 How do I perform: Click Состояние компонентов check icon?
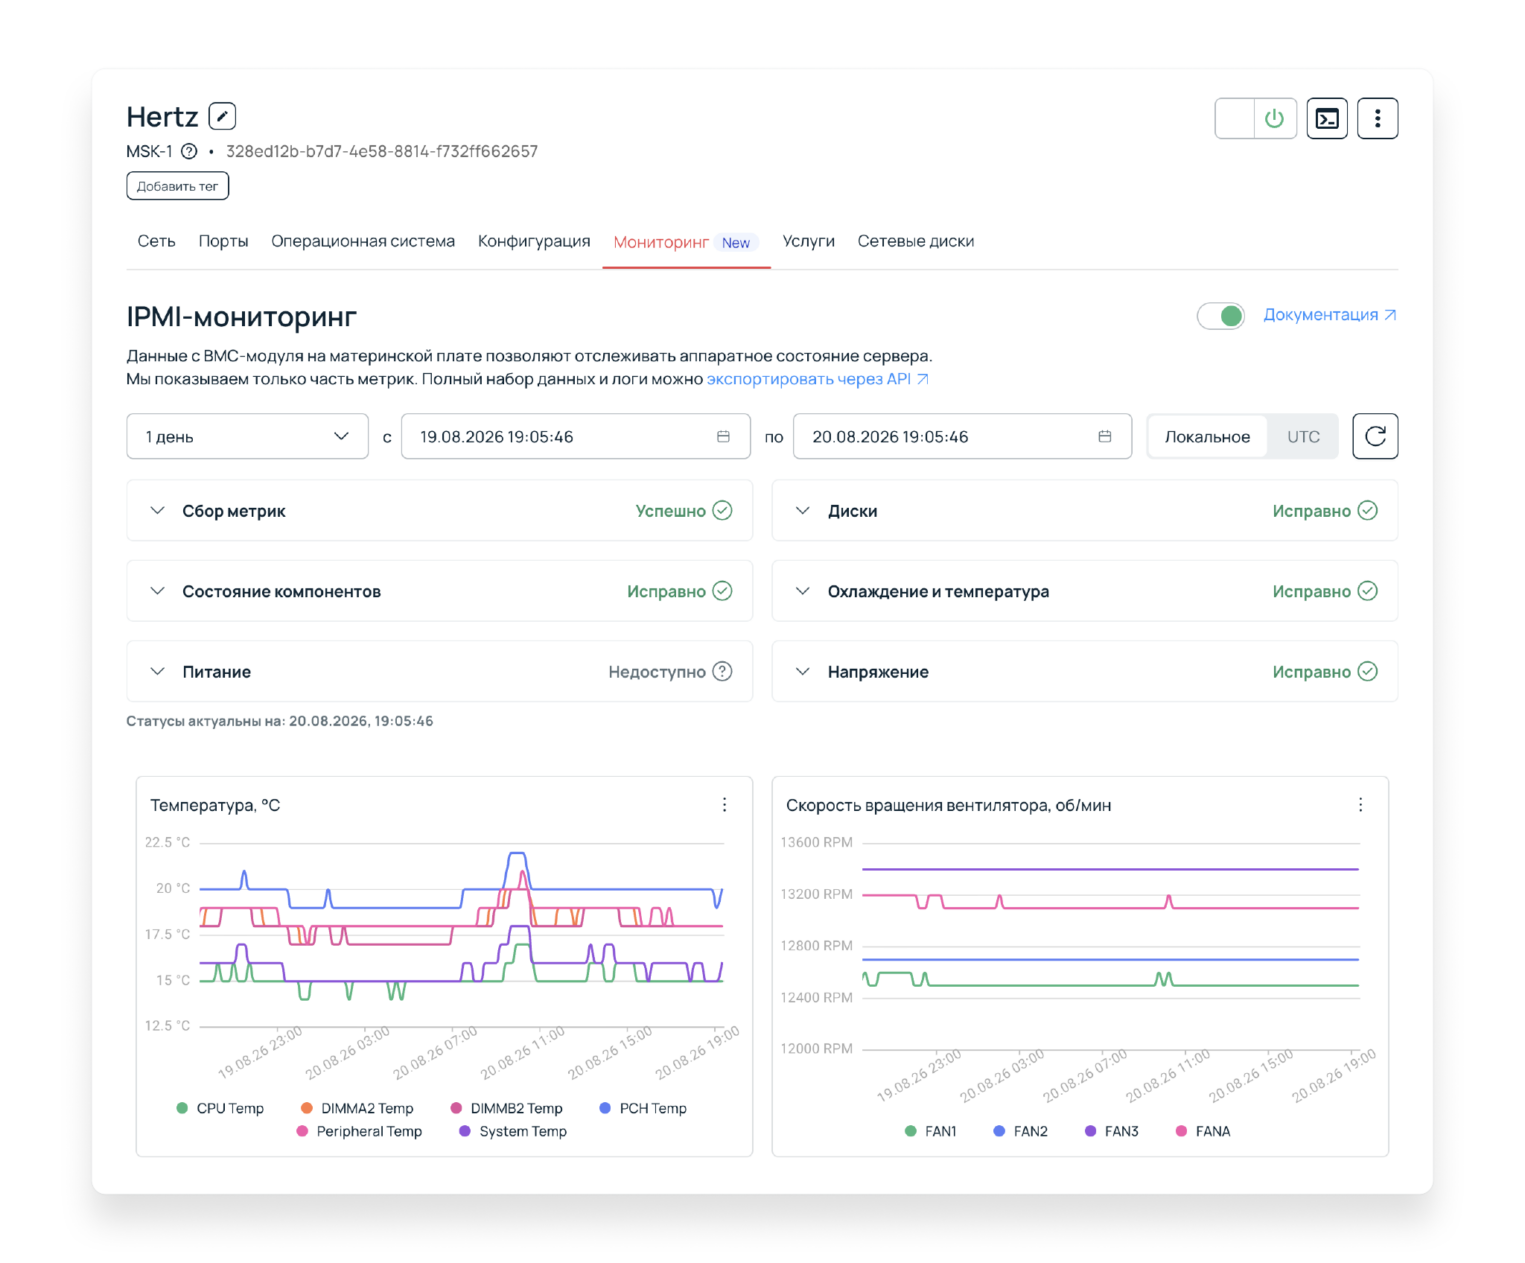(722, 591)
